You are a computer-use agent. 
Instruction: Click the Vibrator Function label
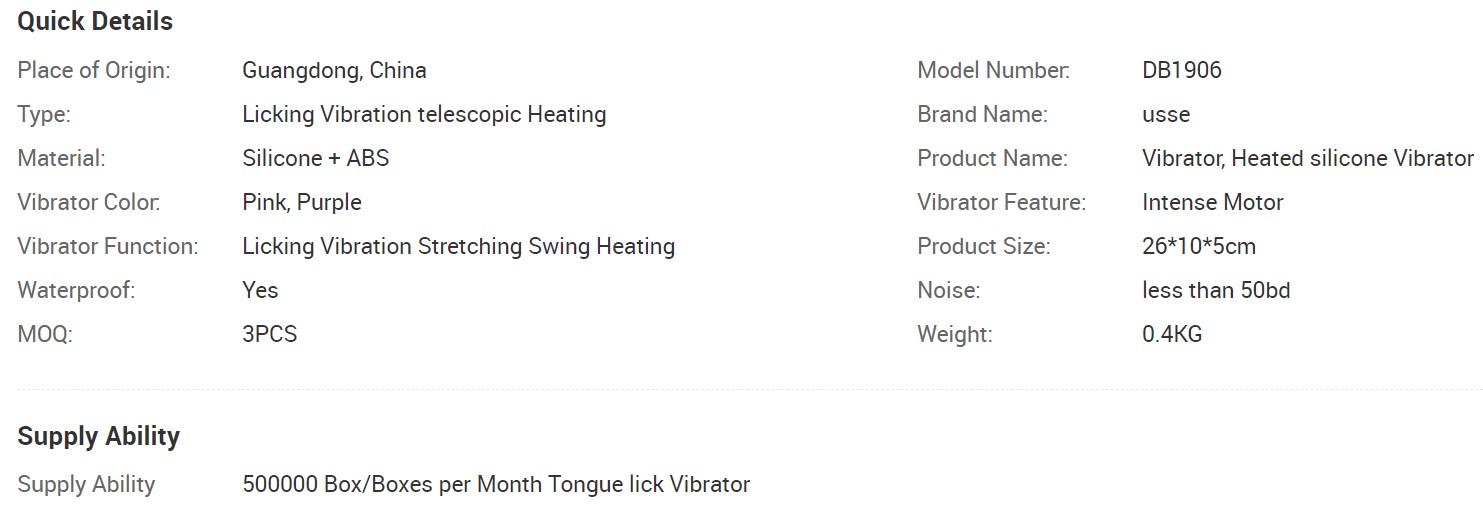click(108, 246)
